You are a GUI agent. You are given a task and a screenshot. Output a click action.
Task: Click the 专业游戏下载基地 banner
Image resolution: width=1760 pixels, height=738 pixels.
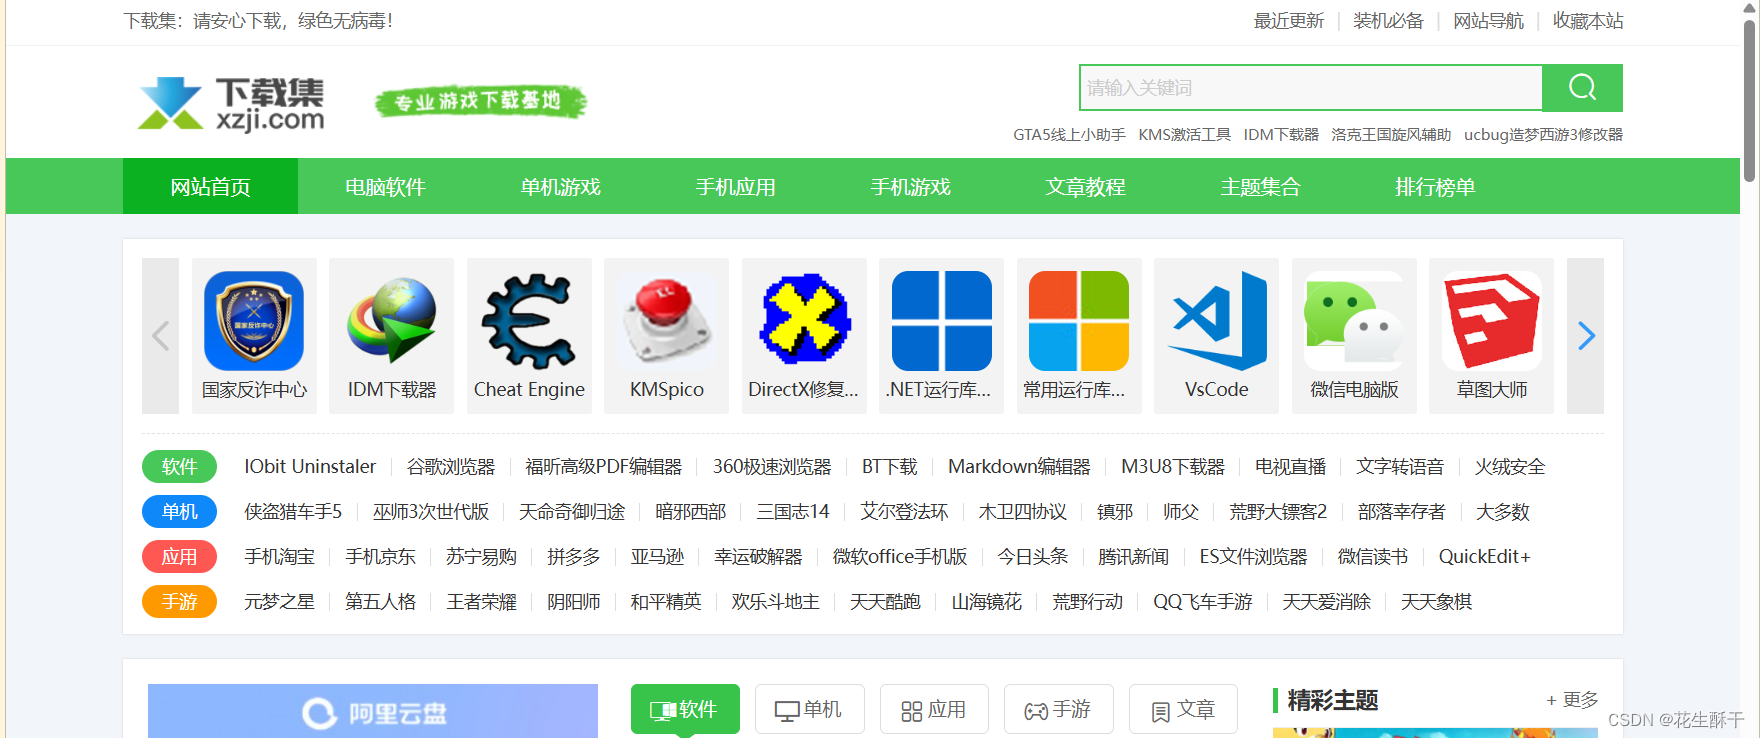pos(480,101)
